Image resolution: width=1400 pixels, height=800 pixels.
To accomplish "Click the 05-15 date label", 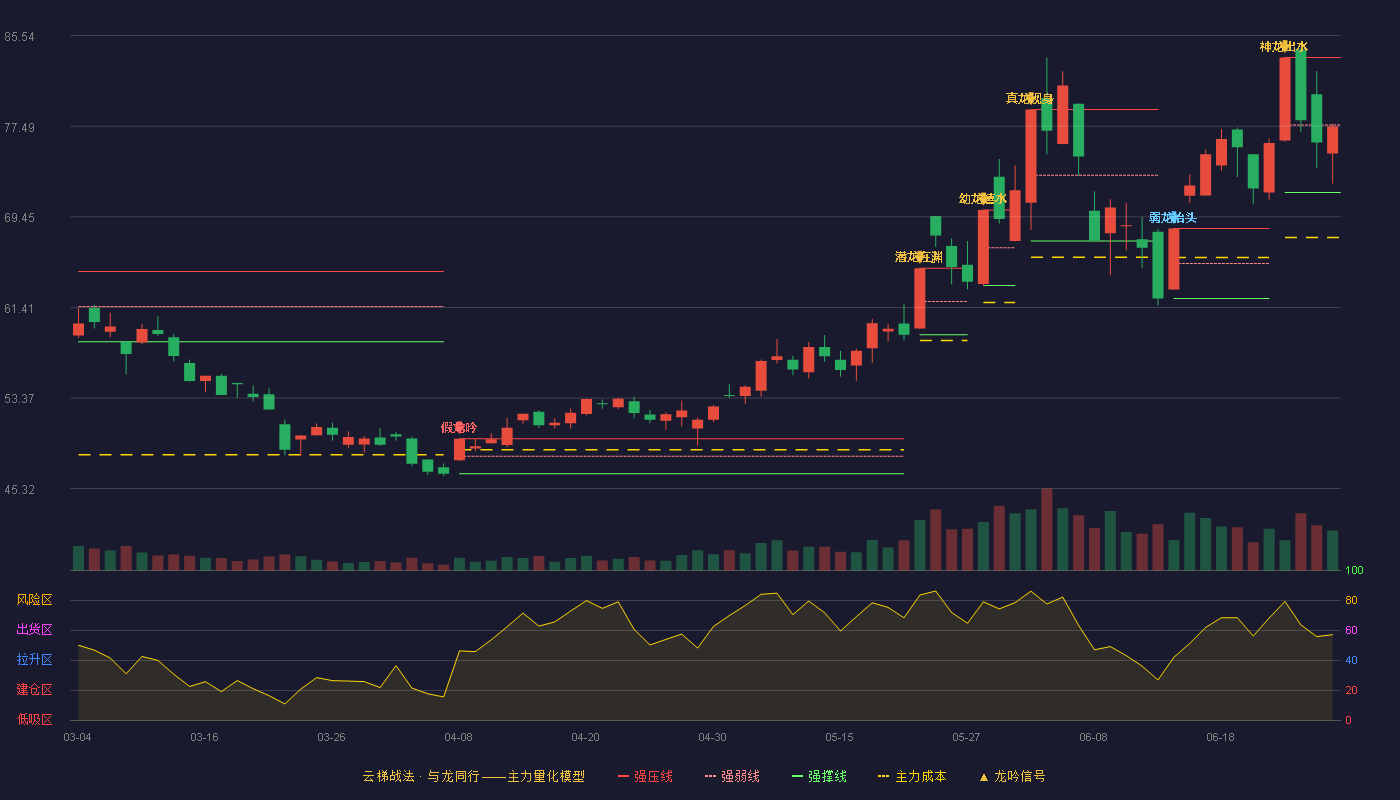I will click(839, 737).
